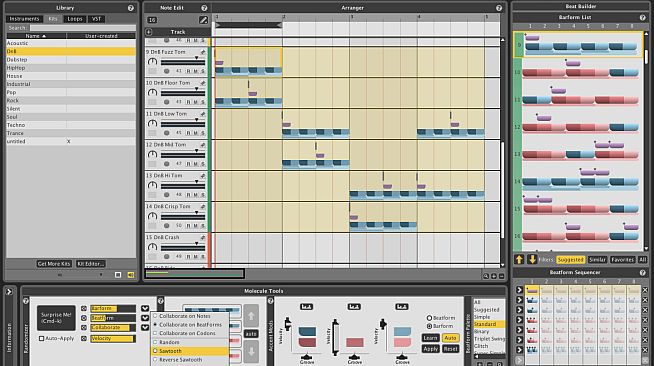Move barform selection up with yellow up arrow
Screen dimensions: 654x366
click(519, 259)
